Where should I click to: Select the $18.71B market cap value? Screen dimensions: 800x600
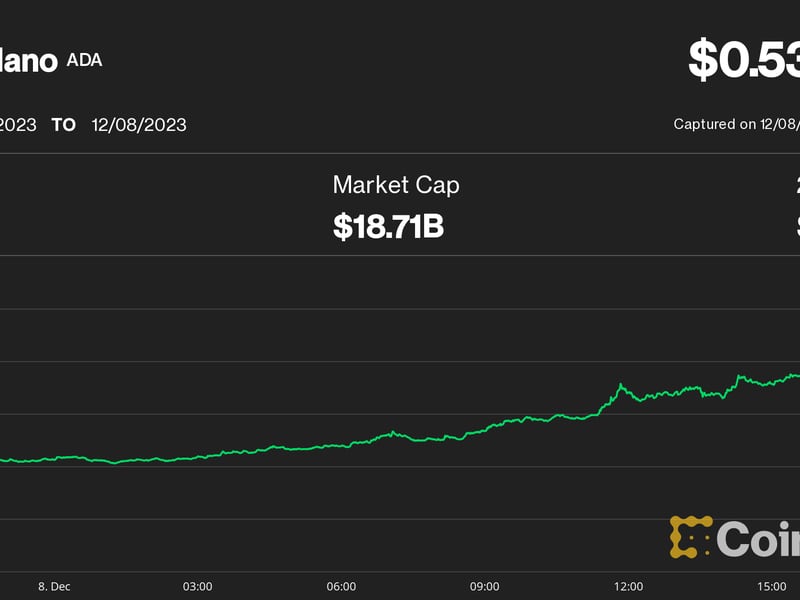coord(388,226)
